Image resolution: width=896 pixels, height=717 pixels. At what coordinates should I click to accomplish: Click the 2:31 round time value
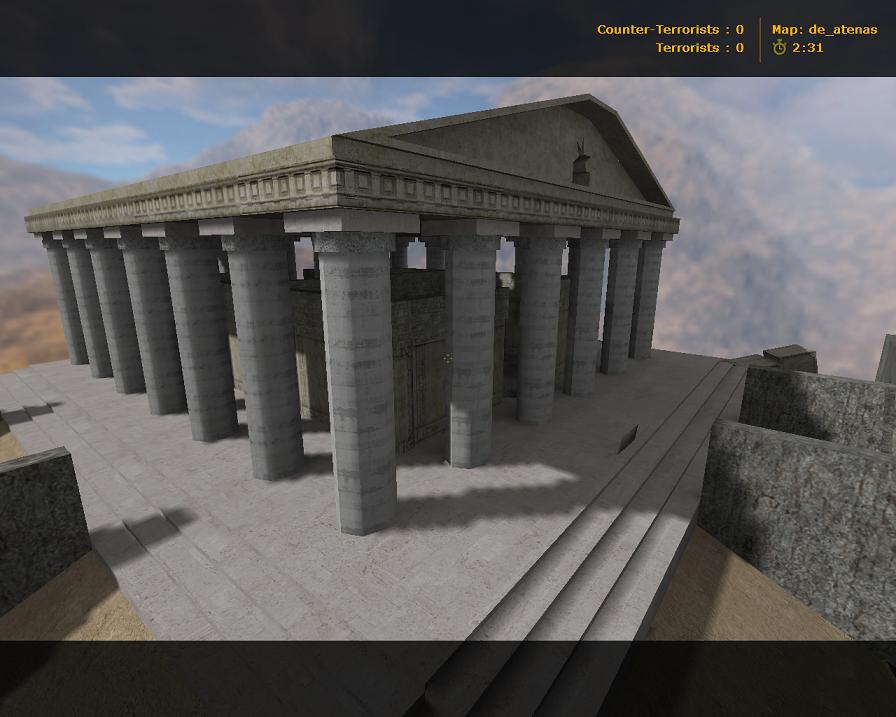click(807, 47)
